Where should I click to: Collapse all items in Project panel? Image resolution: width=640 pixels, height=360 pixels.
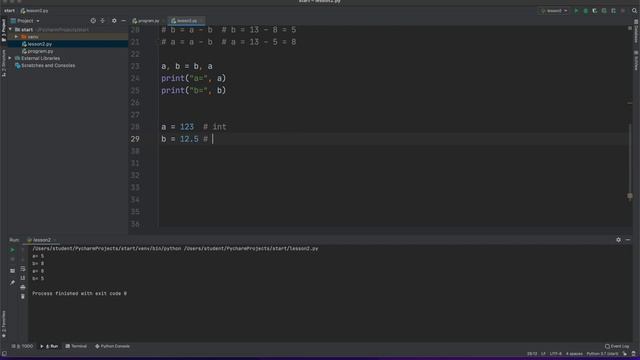(x=103, y=21)
